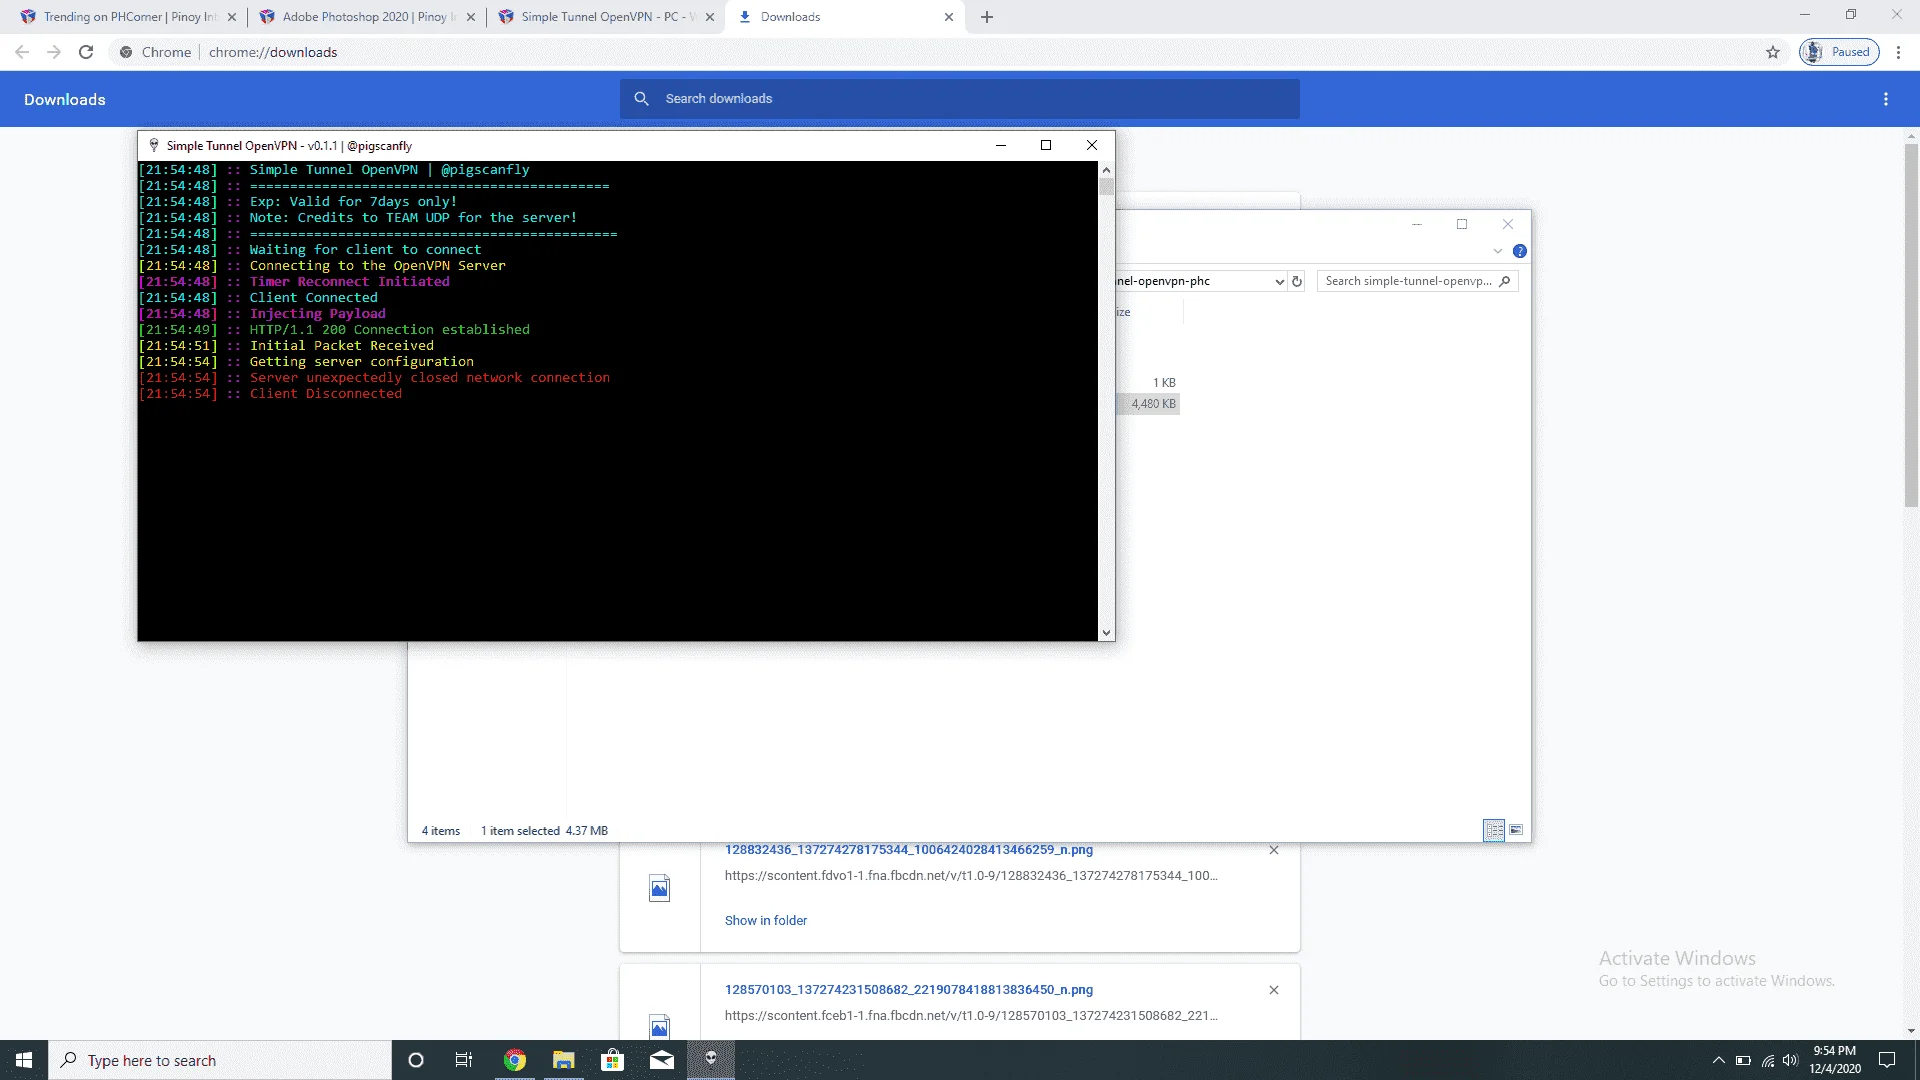The image size is (1920, 1080).
Task: Minimize the Simple Tunnel OpenVPN window
Action: click(1000, 145)
